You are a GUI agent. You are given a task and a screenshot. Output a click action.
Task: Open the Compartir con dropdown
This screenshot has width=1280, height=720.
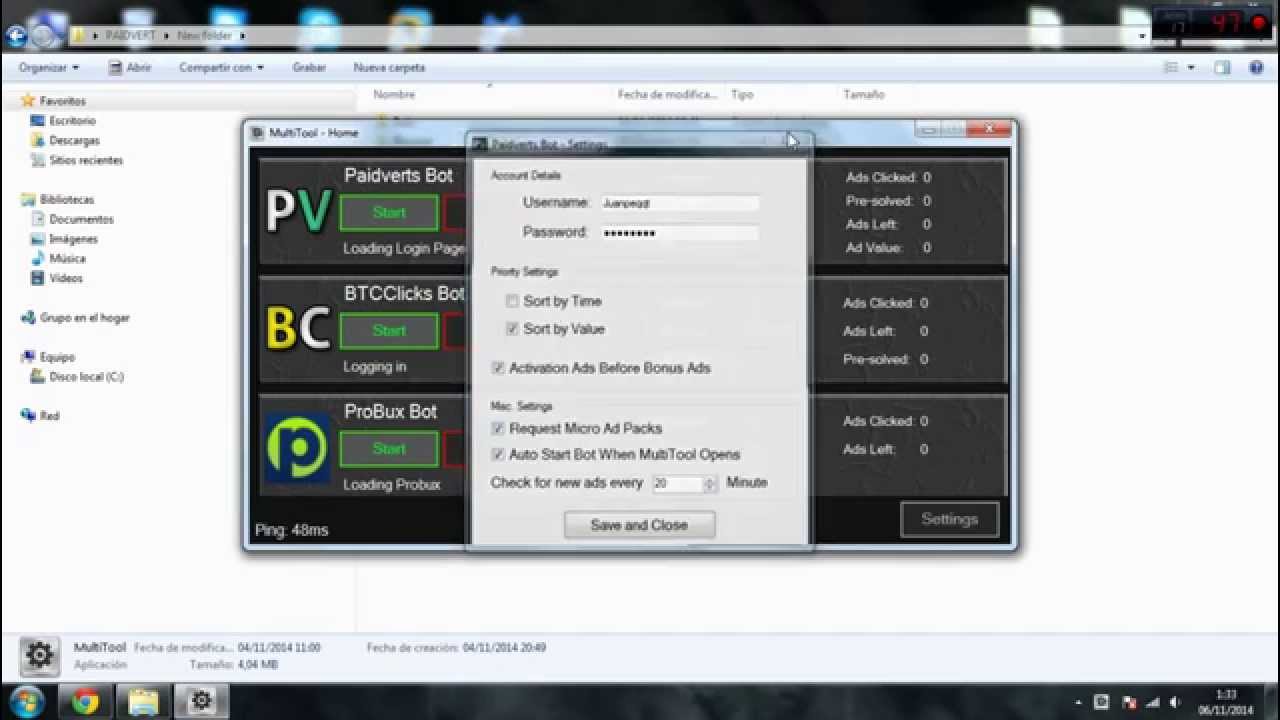pos(221,68)
